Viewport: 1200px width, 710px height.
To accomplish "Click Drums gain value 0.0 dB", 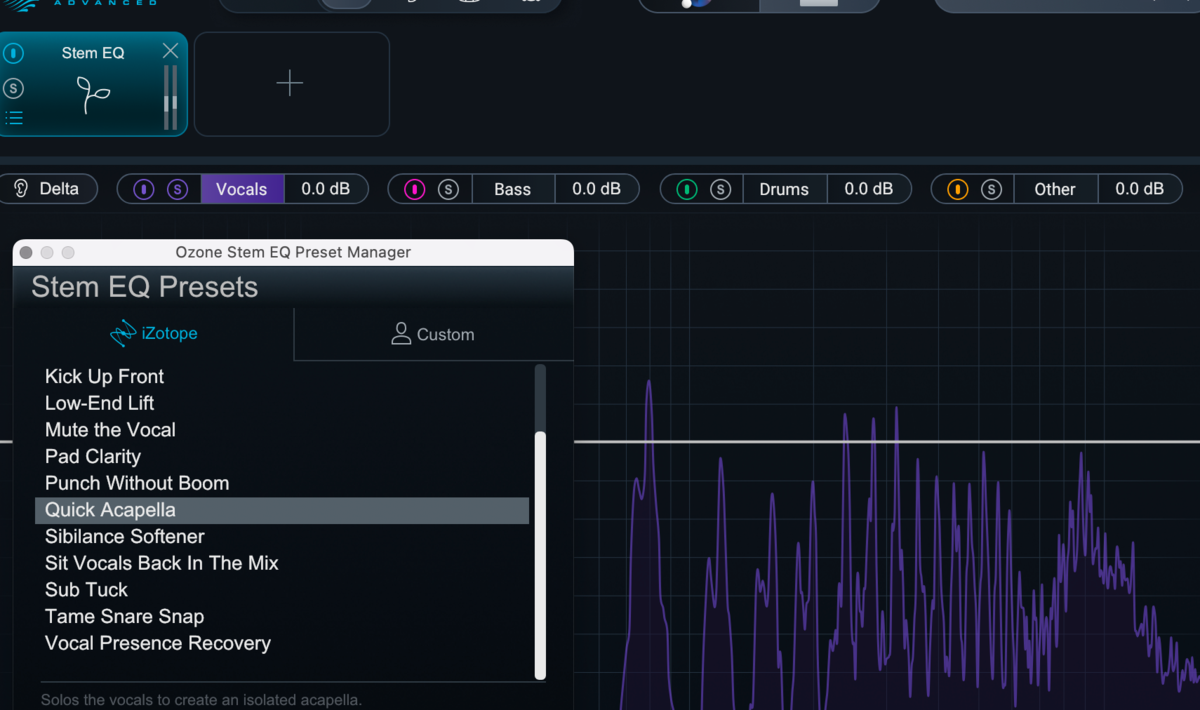I will click(x=868, y=189).
